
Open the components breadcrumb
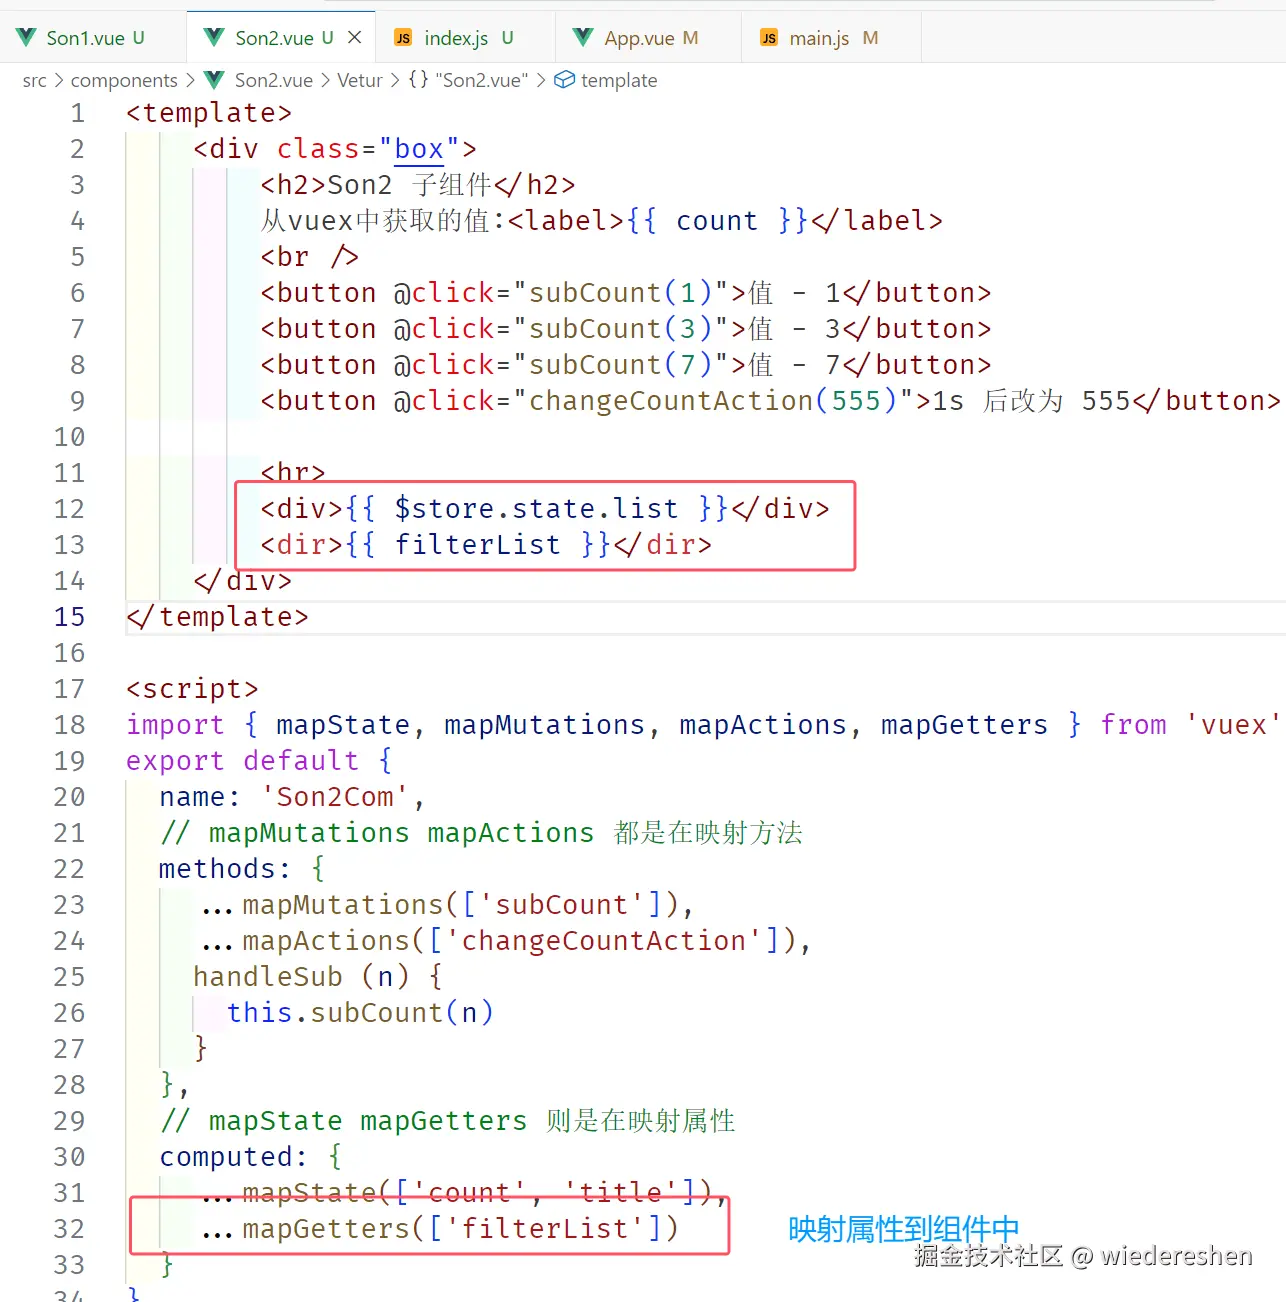point(124,80)
